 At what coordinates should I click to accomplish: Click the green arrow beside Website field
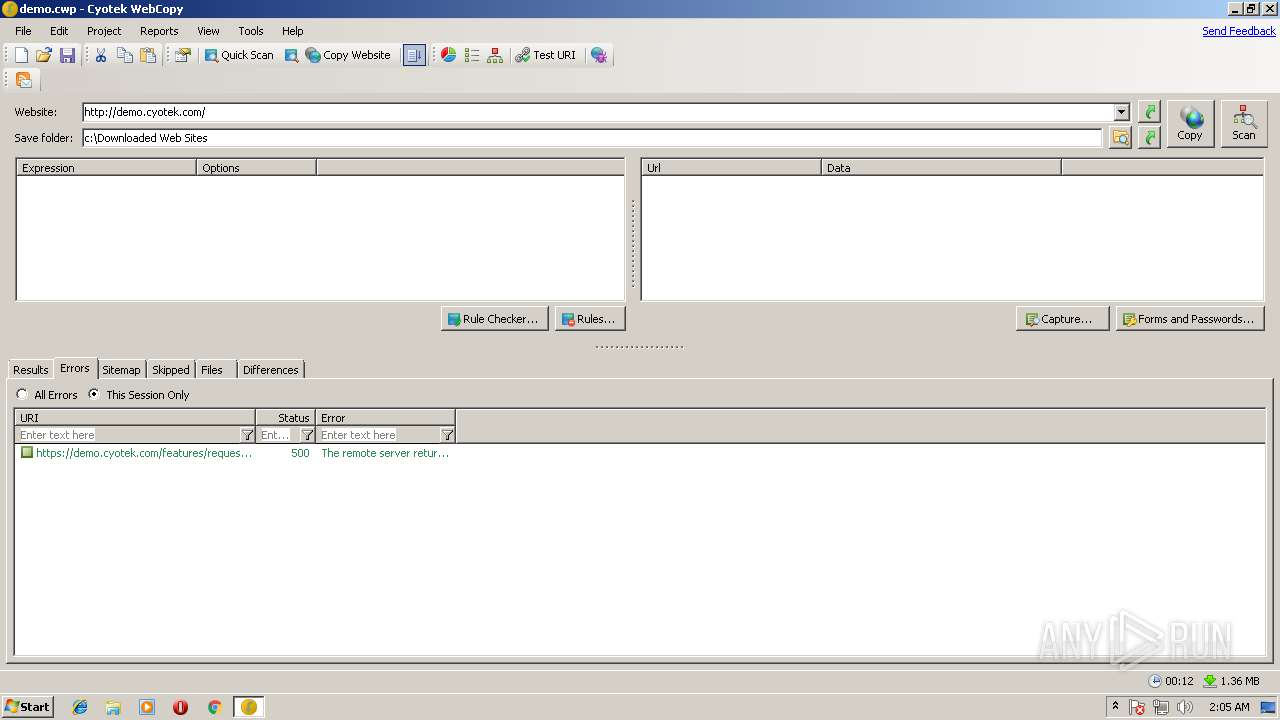(1150, 112)
